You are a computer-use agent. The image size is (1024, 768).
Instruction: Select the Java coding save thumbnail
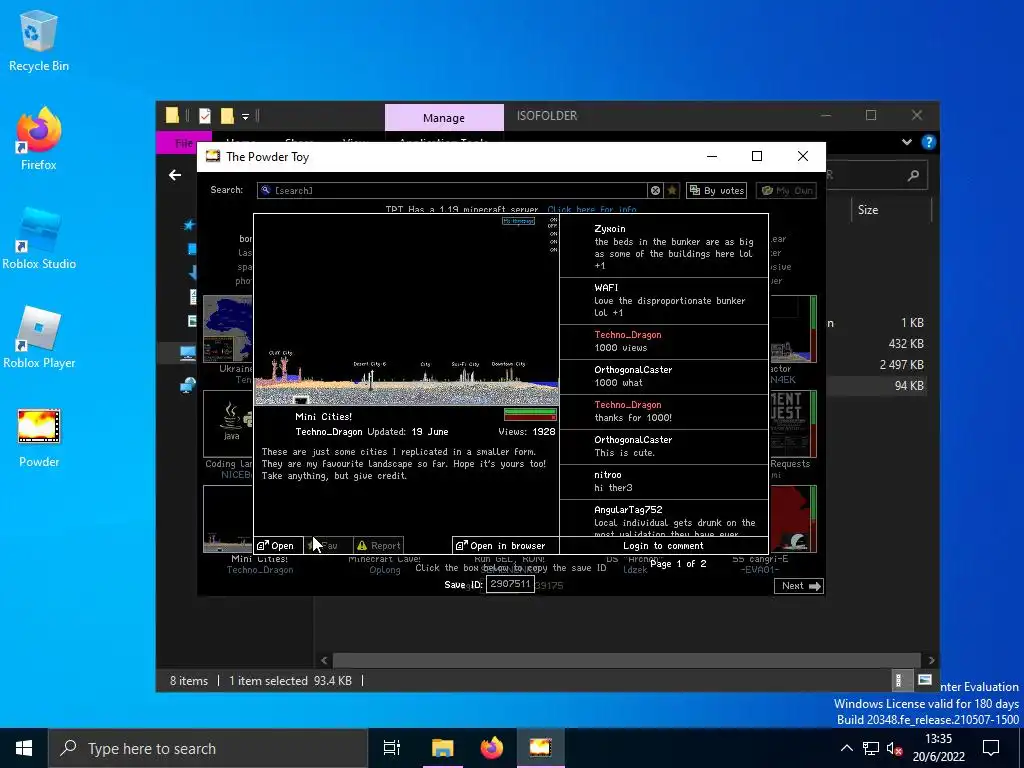point(228,424)
